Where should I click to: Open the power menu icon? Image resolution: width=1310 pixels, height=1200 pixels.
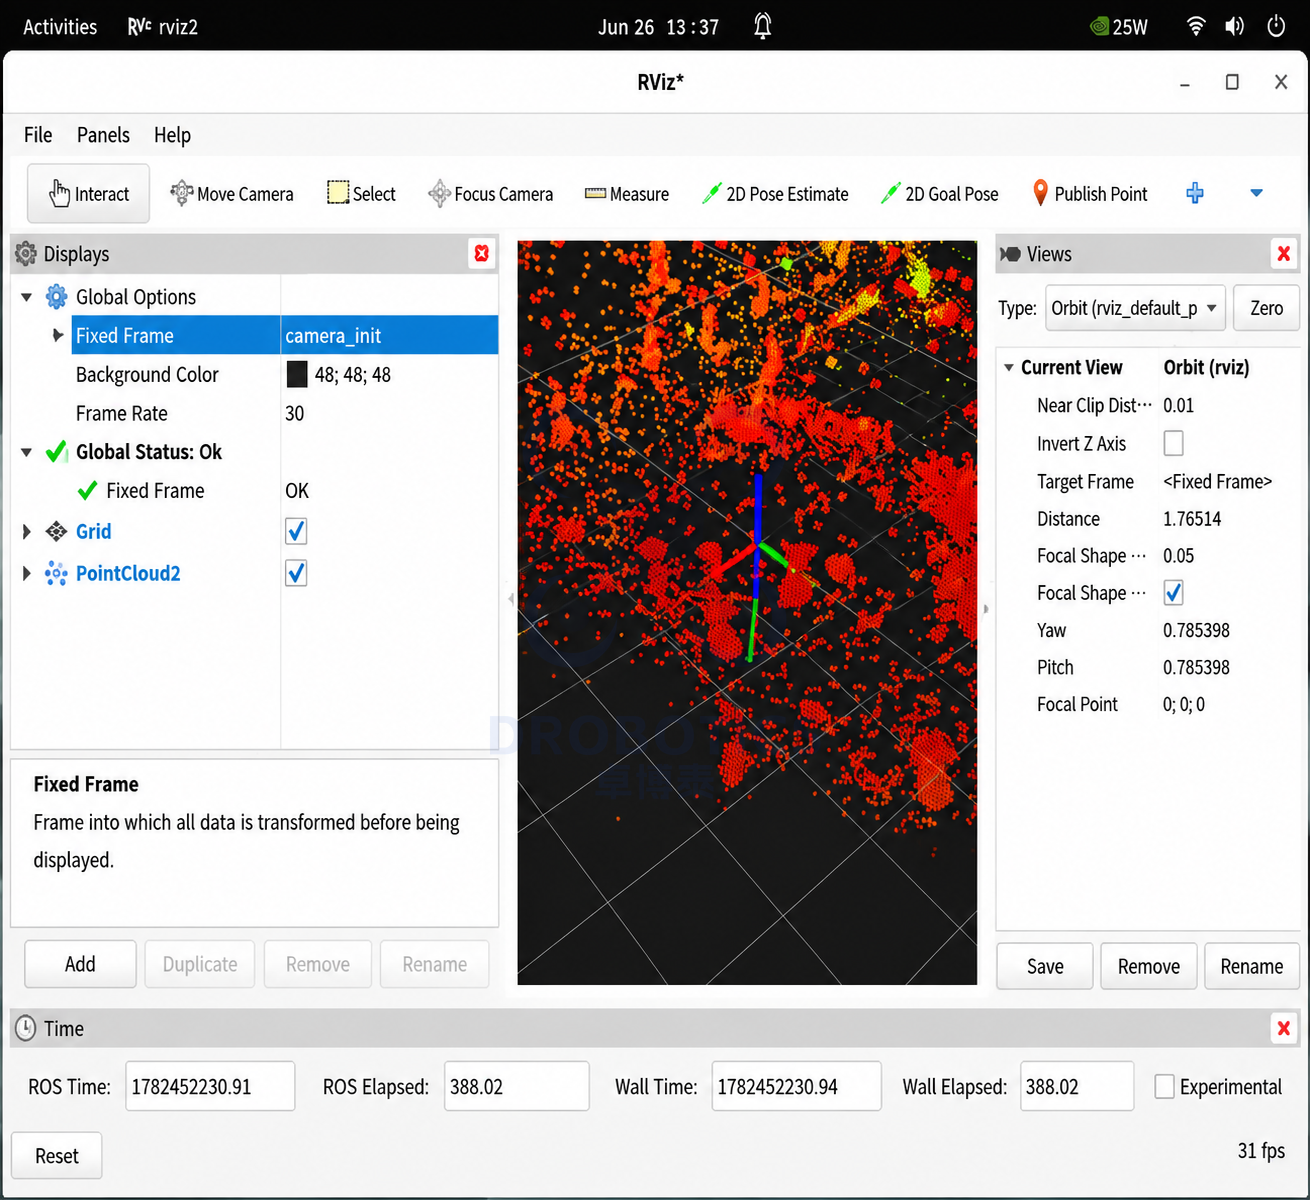pyautogui.click(x=1276, y=26)
